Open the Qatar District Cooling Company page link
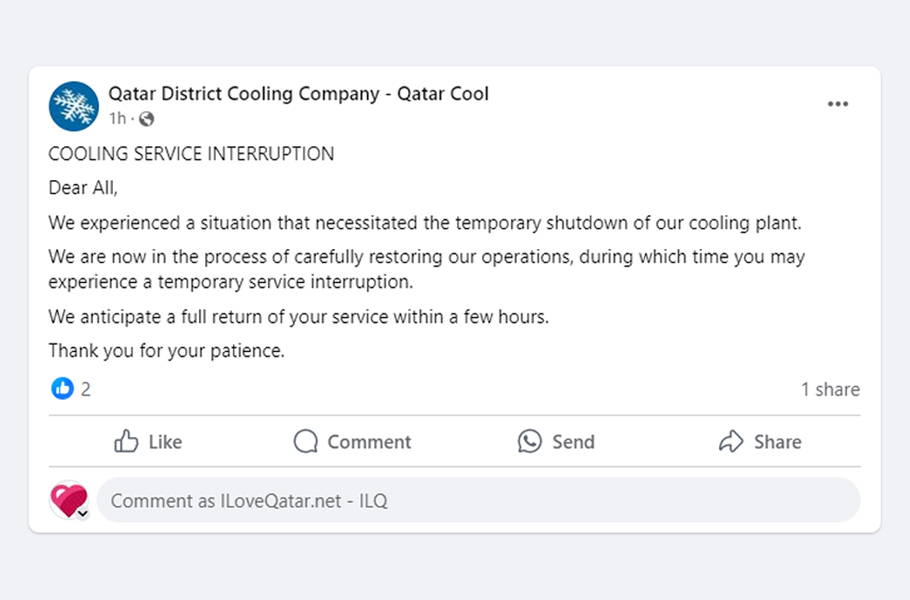 [x=300, y=93]
